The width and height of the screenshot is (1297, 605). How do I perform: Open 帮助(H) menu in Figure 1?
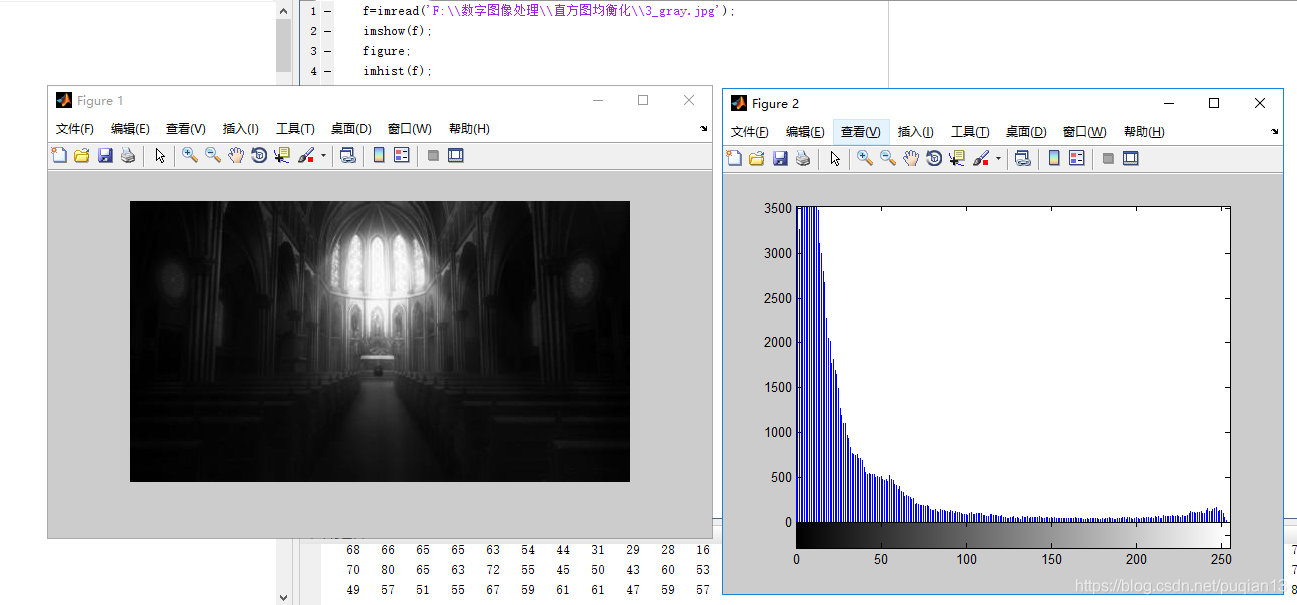469,129
